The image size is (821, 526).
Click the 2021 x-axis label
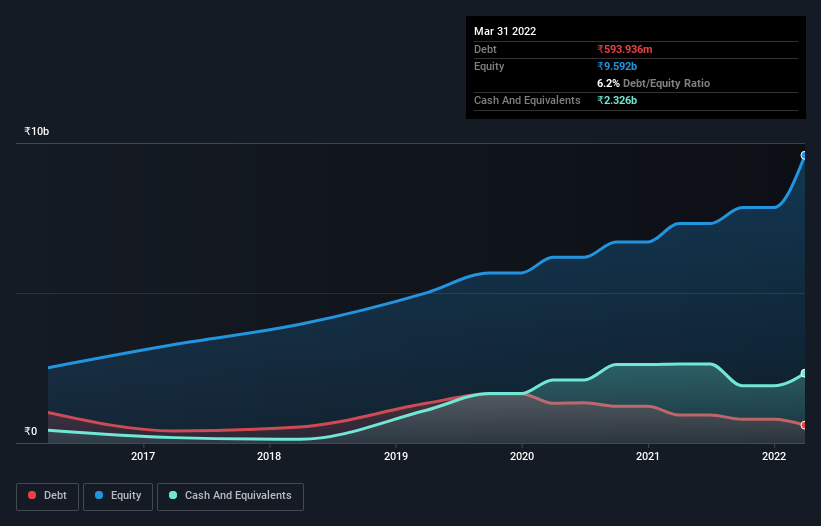[648, 456]
